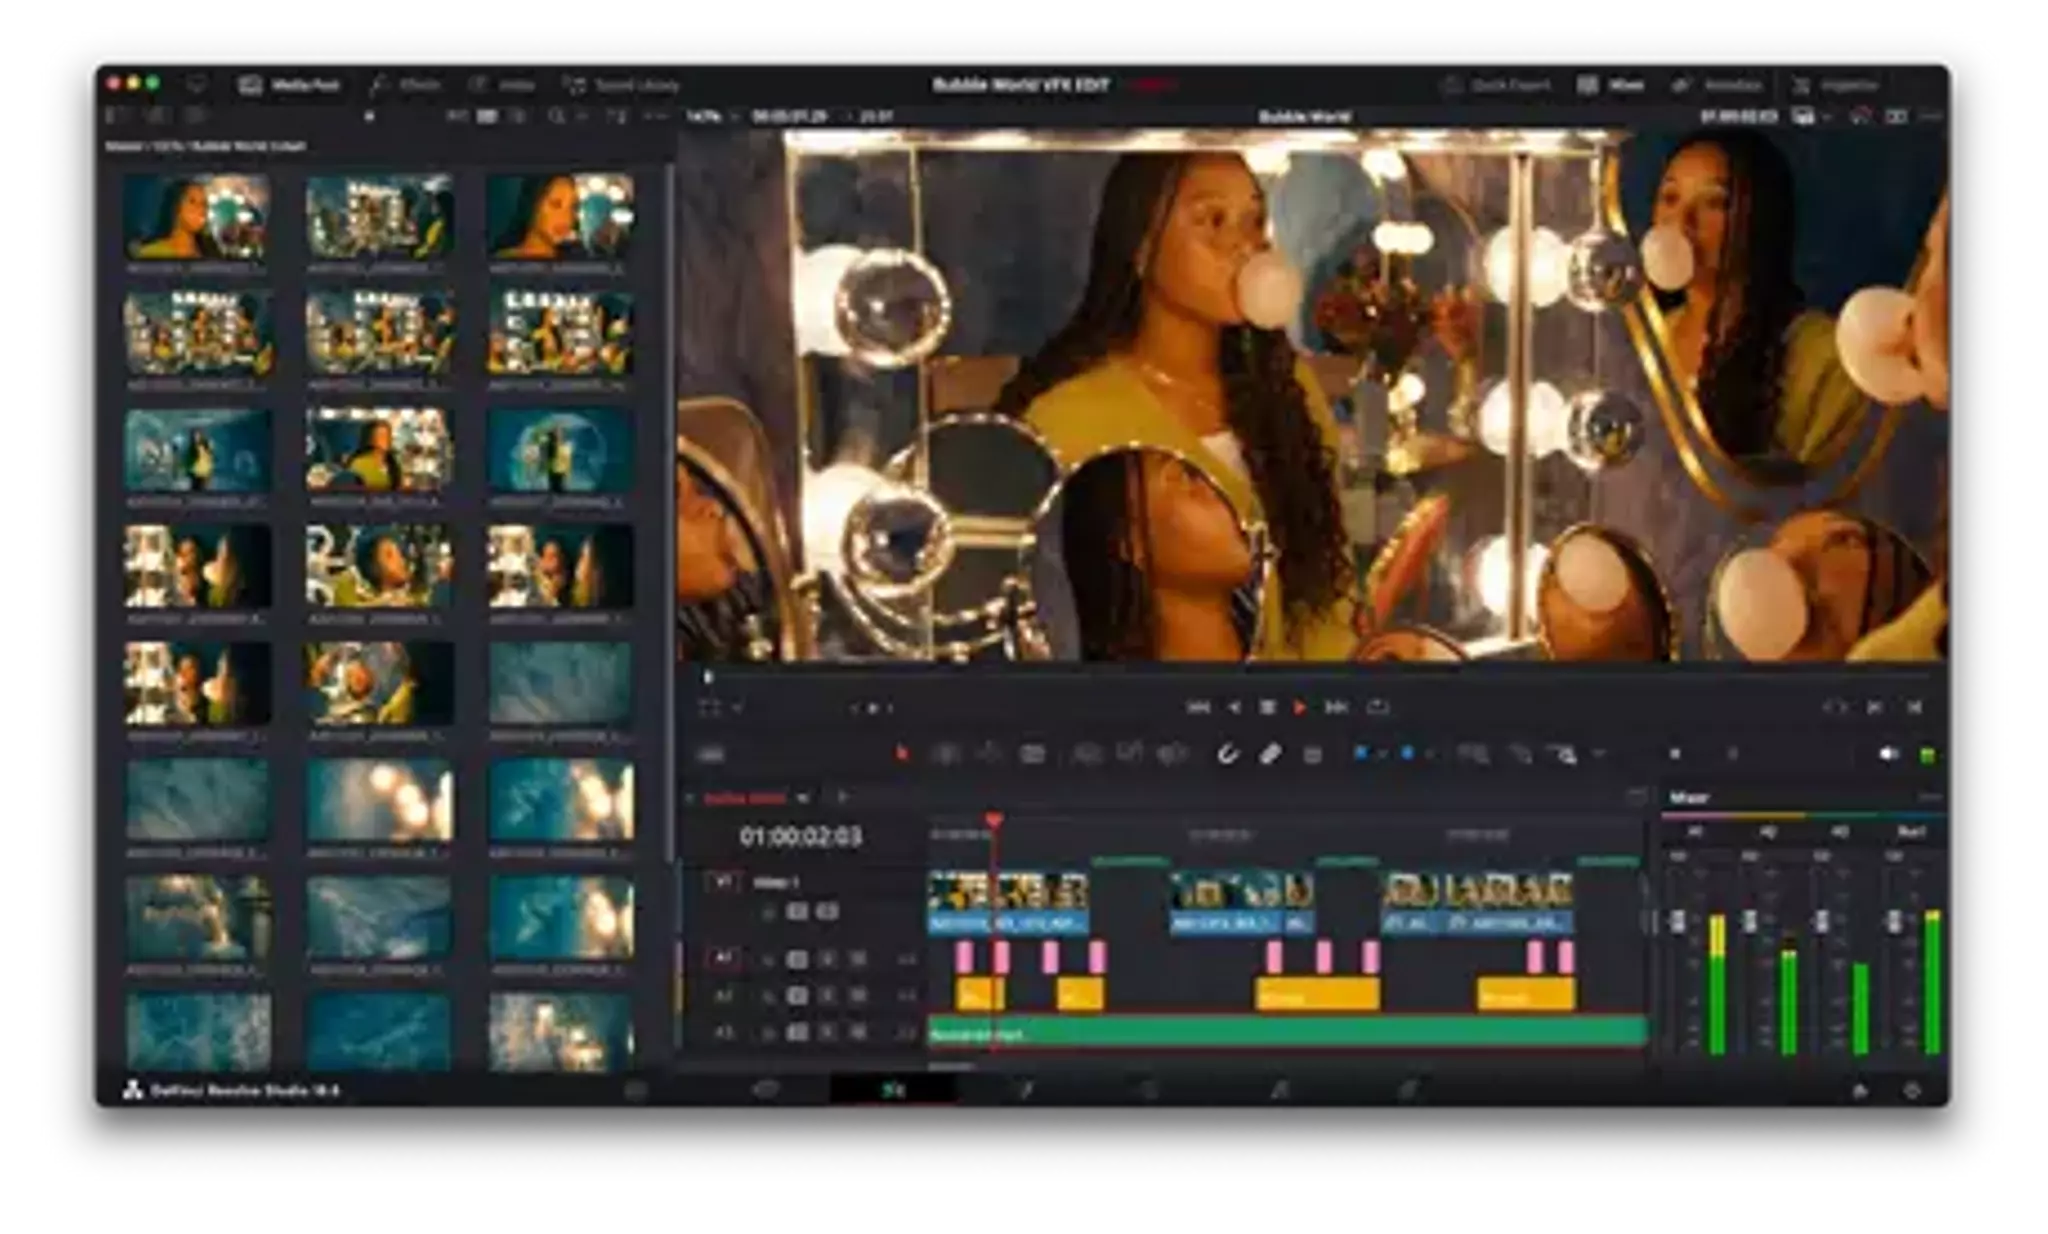
Task: Open Mixer panel options menu
Action: (1930, 798)
